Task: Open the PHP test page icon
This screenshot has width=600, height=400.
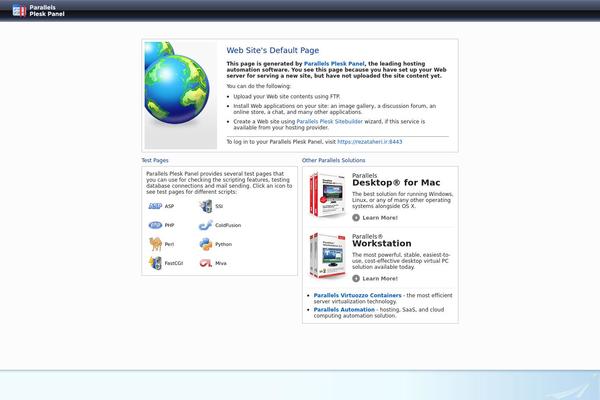Action: pos(155,225)
